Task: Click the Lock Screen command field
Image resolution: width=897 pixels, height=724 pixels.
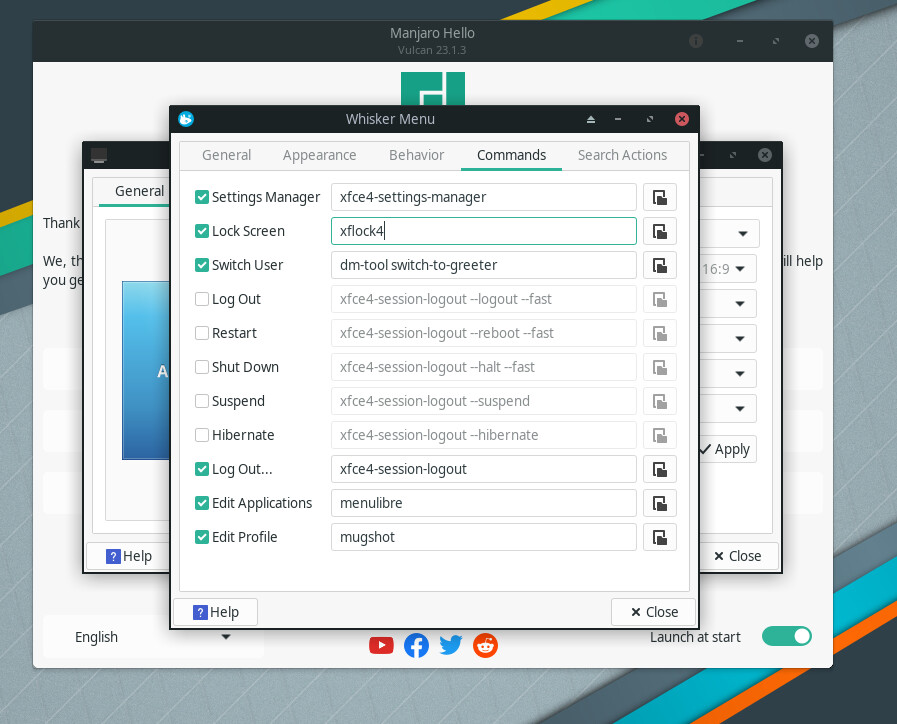Action: 484,231
